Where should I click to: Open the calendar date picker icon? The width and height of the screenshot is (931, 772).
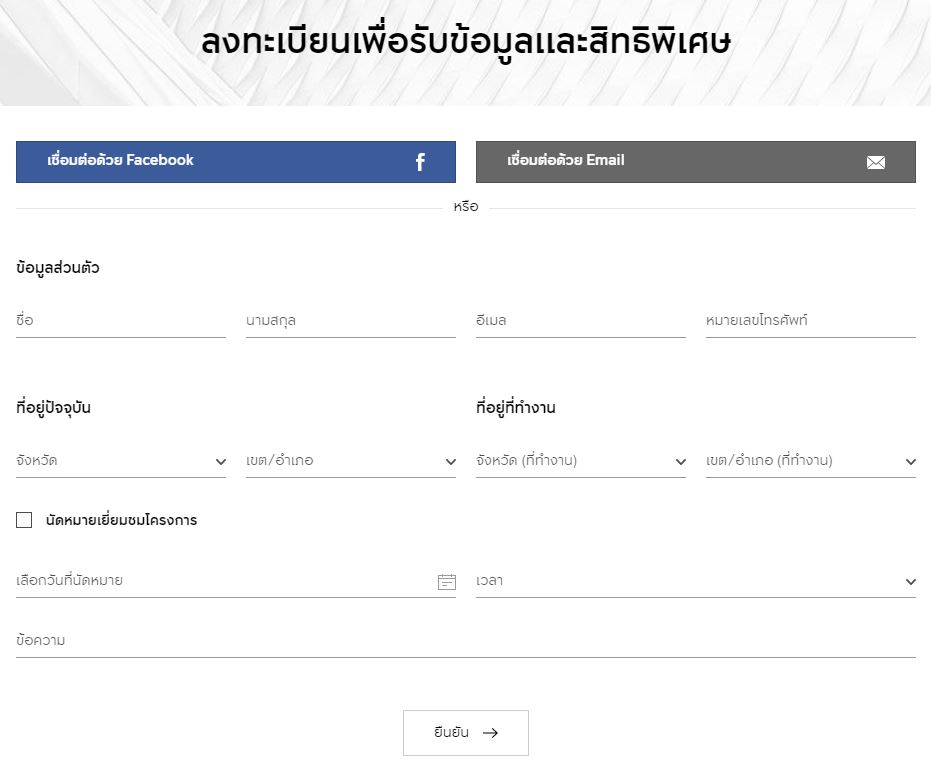(x=446, y=581)
